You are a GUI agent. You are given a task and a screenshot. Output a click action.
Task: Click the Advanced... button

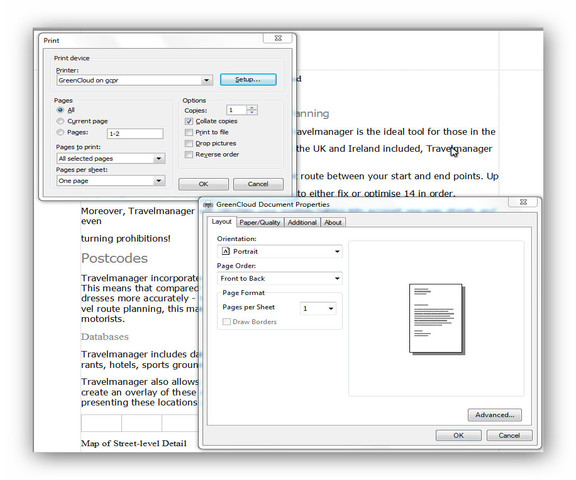click(x=495, y=415)
